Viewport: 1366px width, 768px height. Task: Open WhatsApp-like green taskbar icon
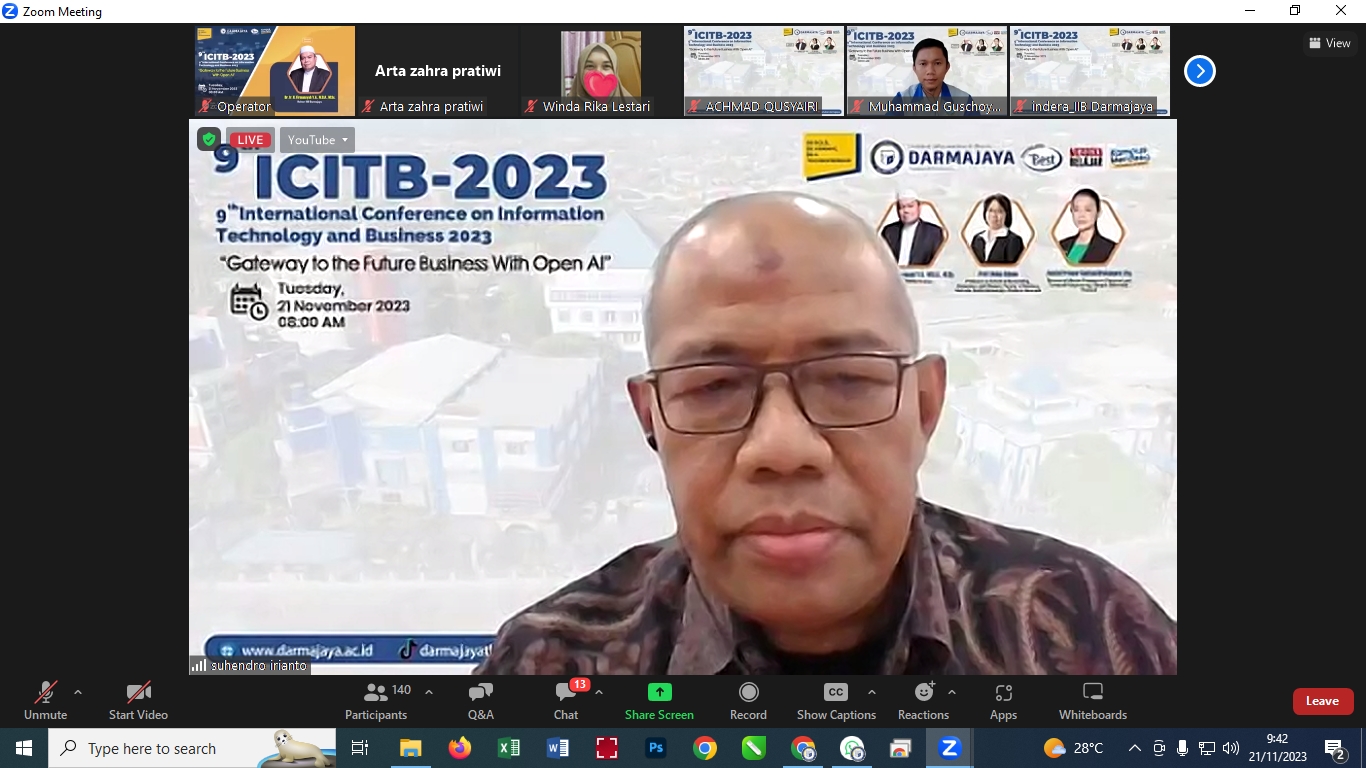click(x=852, y=748)
